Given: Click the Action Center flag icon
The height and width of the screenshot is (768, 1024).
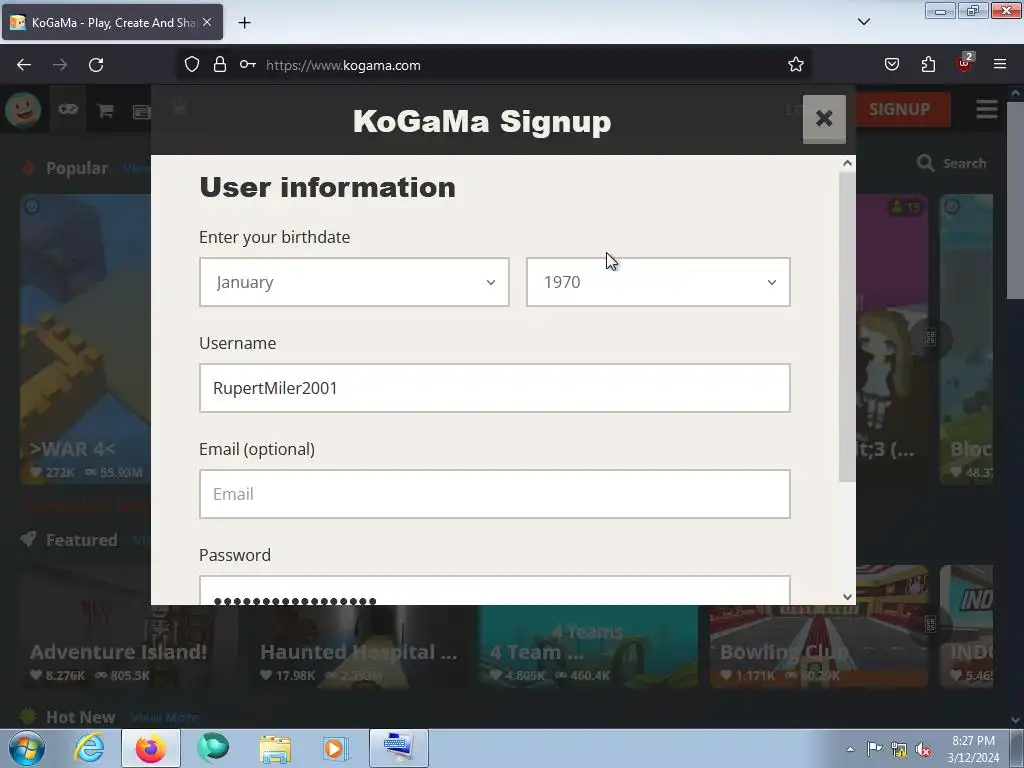Looking at the screenshot, I should point(874,749).
